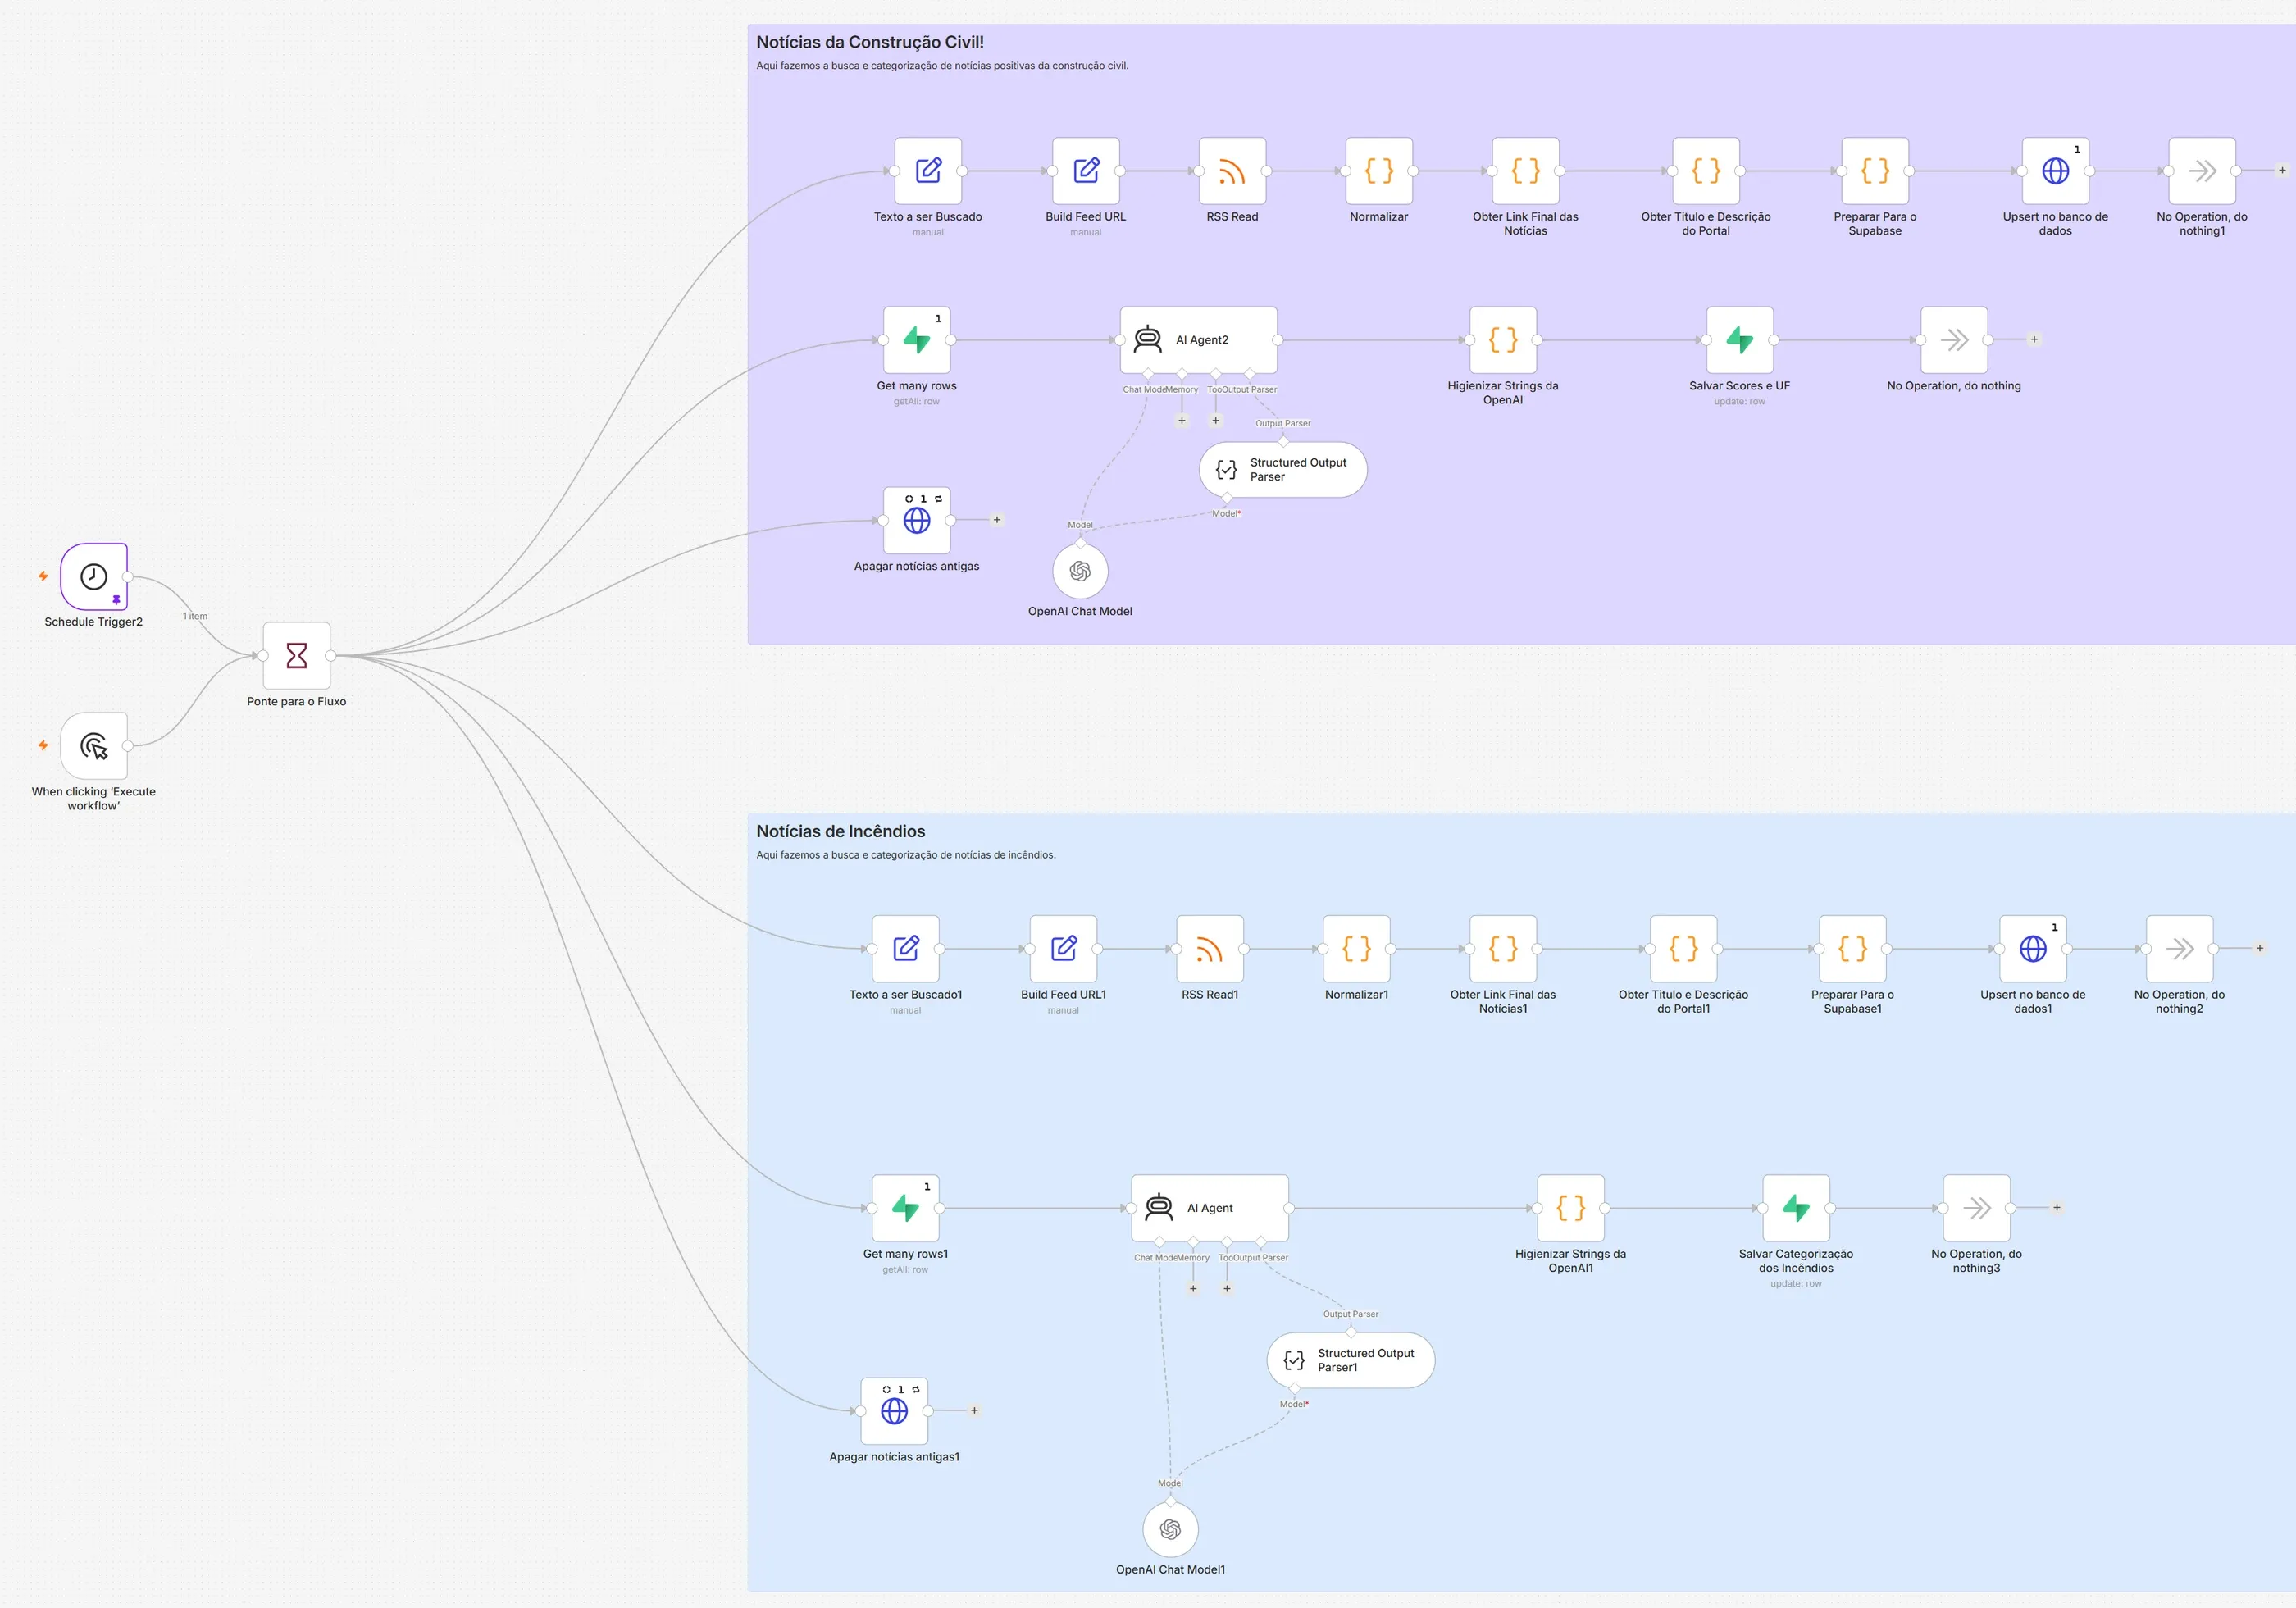The width and height of the screenshot is (2296, 1608).
Task: Select the Upsert no banco de dados1 node
Action: pyautogui.click(x=2033, y=949)
